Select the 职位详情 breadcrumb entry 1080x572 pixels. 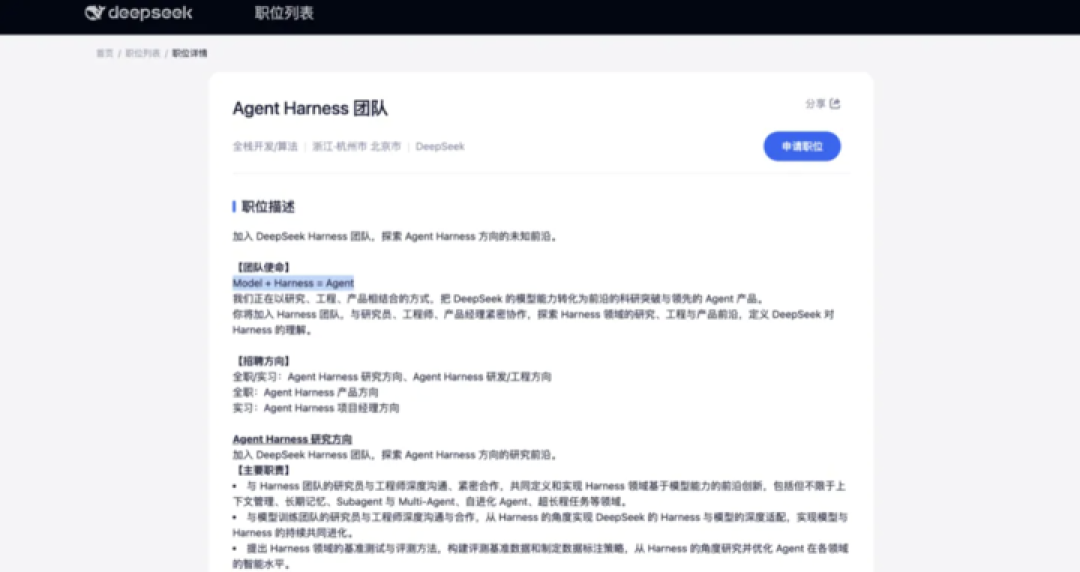pyautogui.click(x=189, y=53)
